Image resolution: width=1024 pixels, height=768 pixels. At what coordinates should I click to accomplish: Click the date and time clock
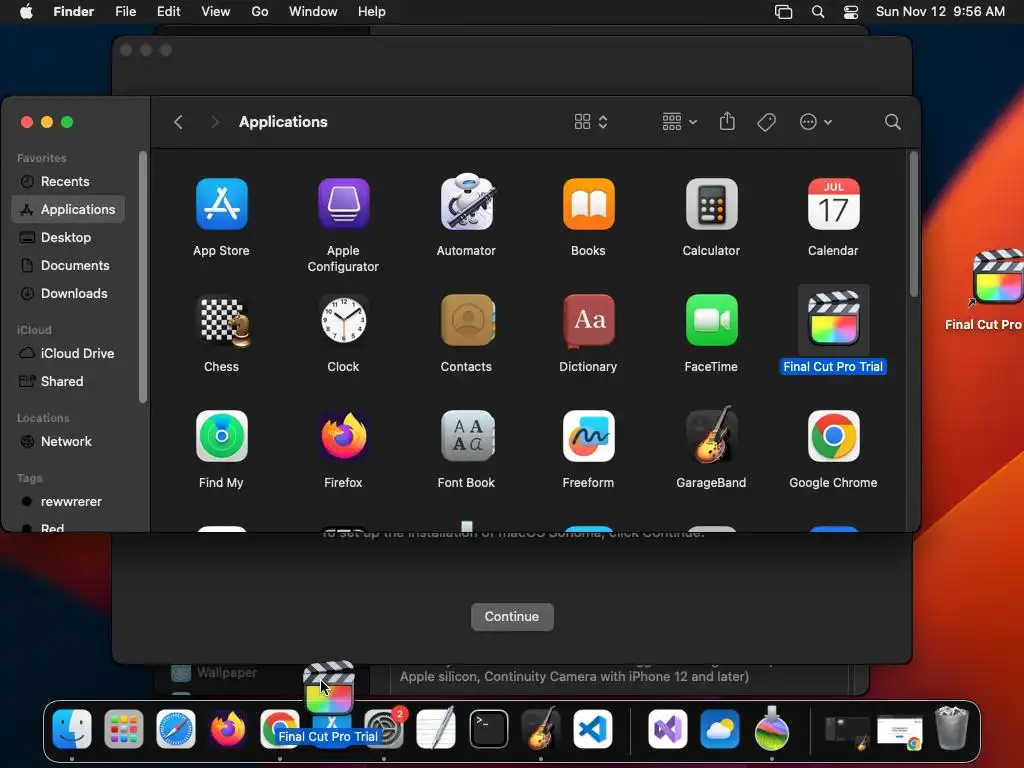pyautogui.click(x=940, y=12)
